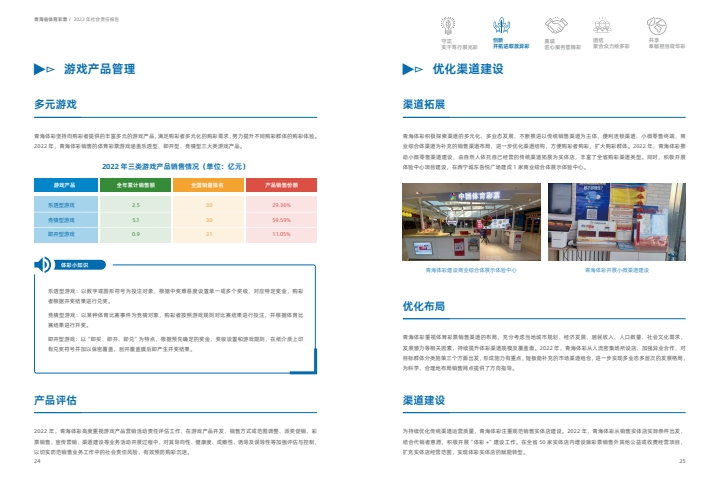The width and height of the screenshot is (720, 489).
Task: Click the 优化渠道建设 main heading
Action: 468,69
